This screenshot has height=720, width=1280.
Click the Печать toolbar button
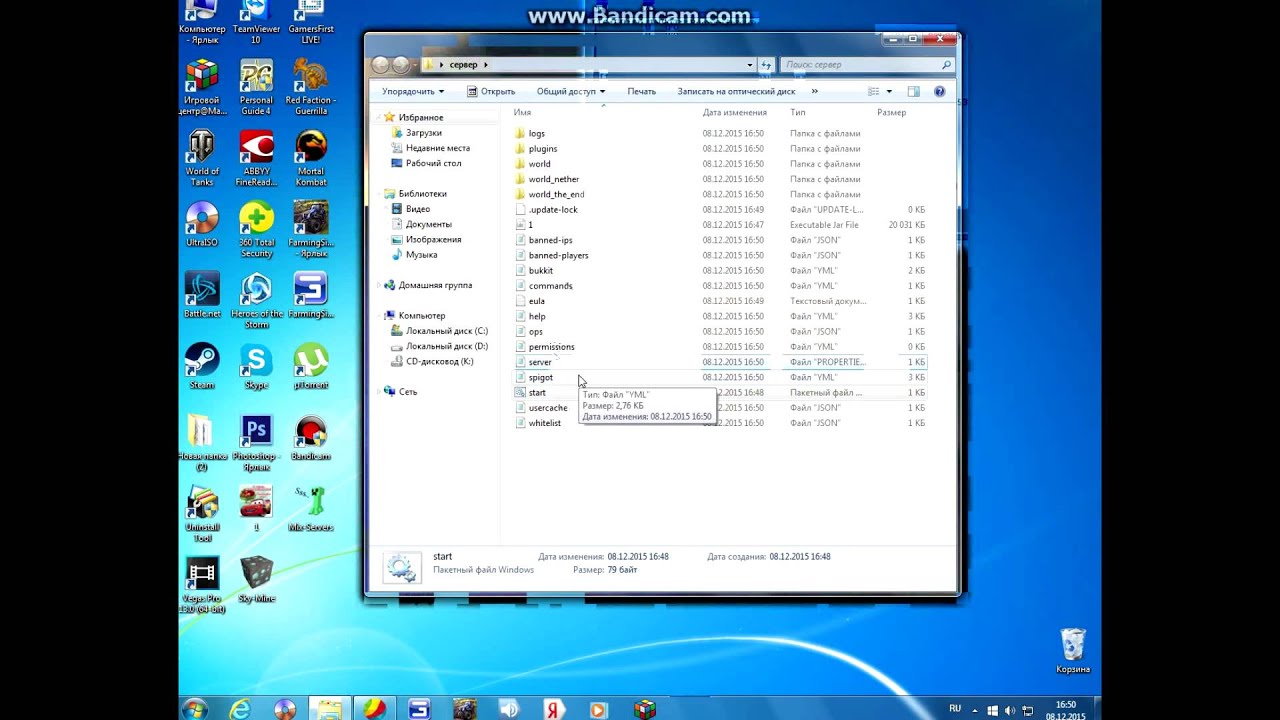click(x=642, y=91)
